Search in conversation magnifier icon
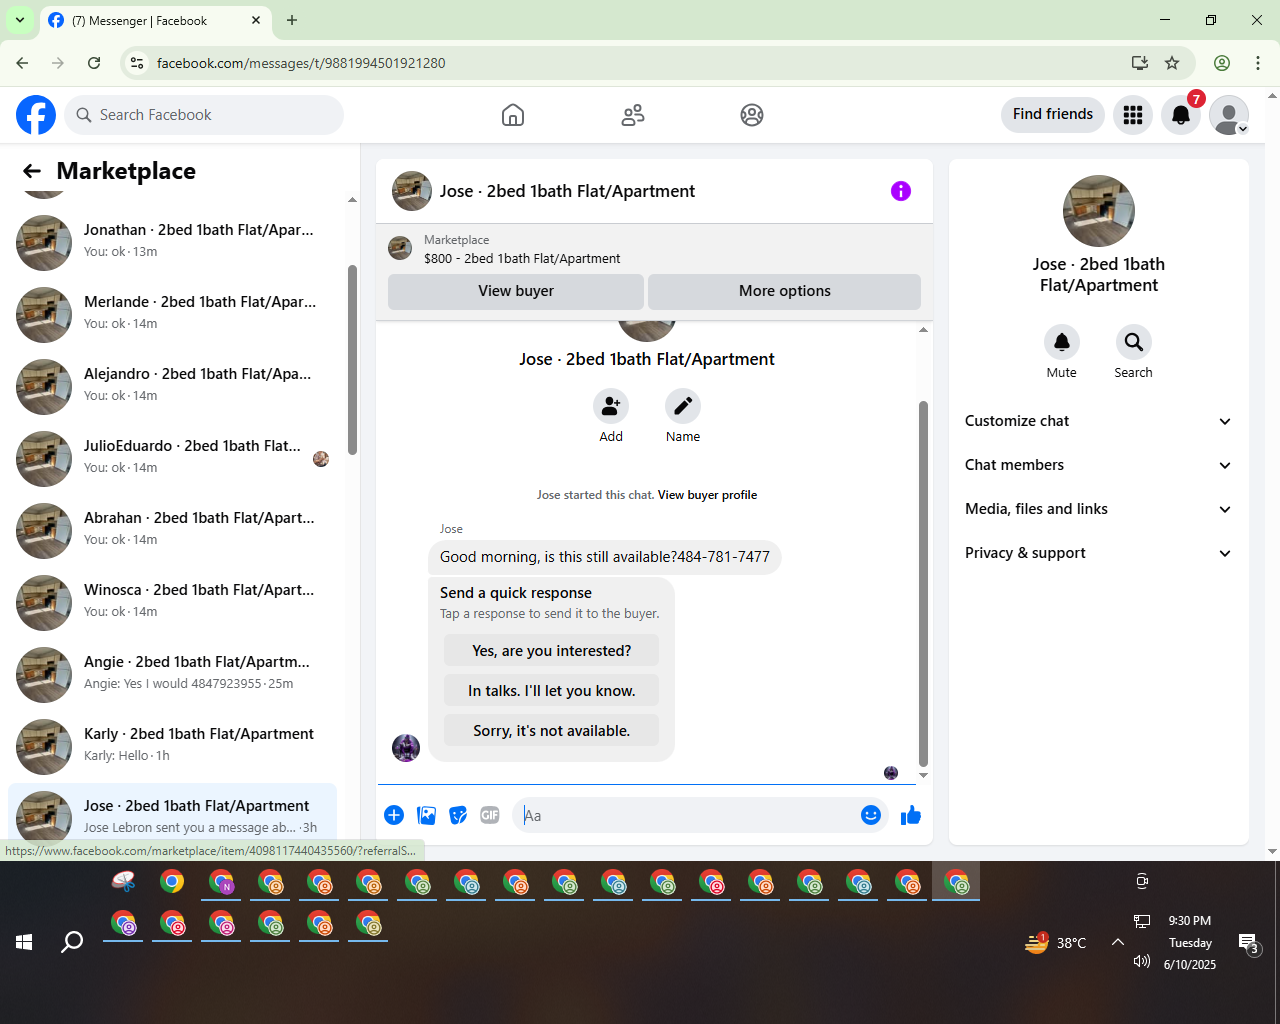 pyautogui.click(x=1134, y=342)
